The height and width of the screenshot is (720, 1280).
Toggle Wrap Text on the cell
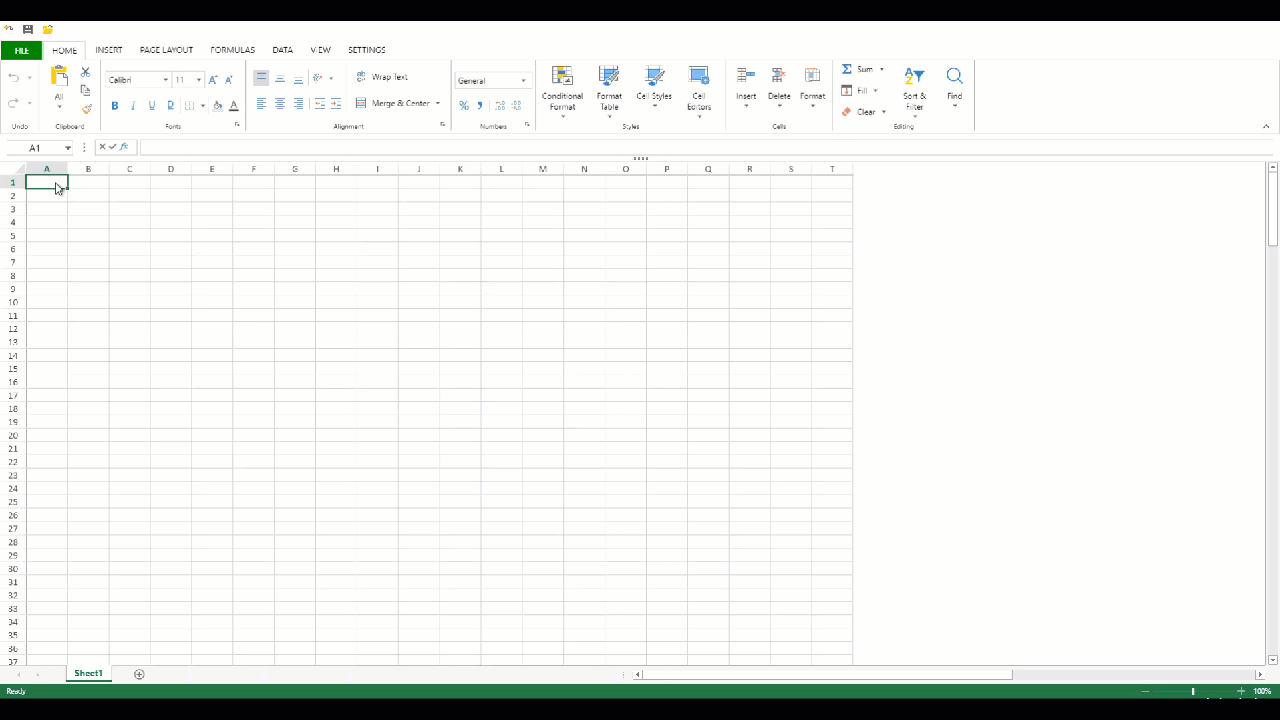pos(382,77)
